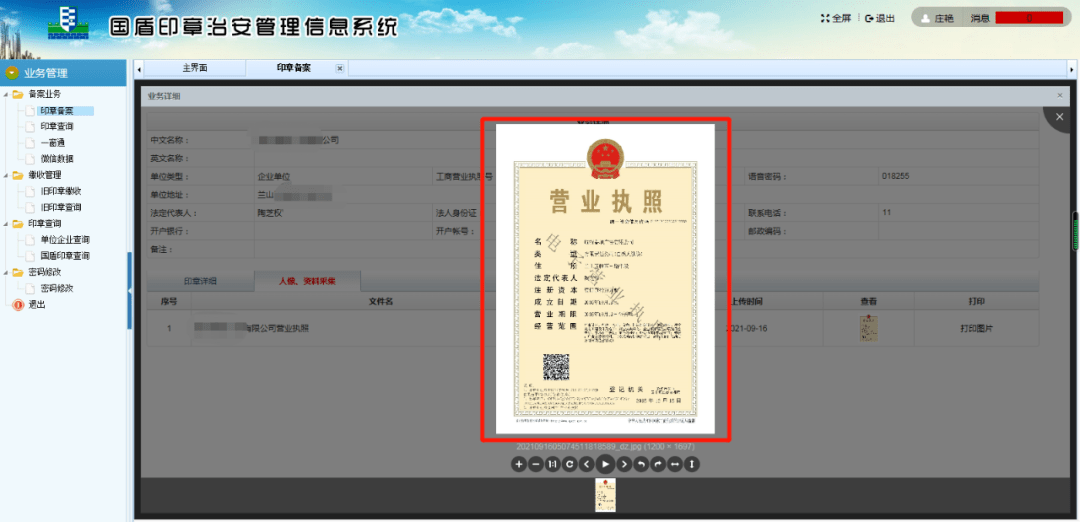
Task: Open 旧印章查询 tree item
Action: click(x=61, y=207)
